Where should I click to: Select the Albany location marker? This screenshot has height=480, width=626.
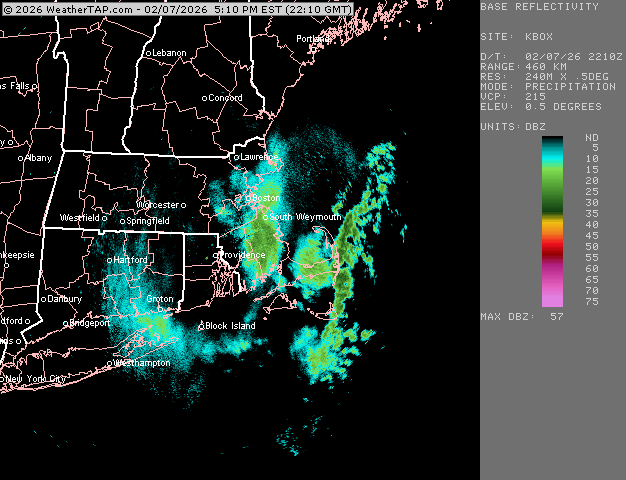click(x=20, y=158)
